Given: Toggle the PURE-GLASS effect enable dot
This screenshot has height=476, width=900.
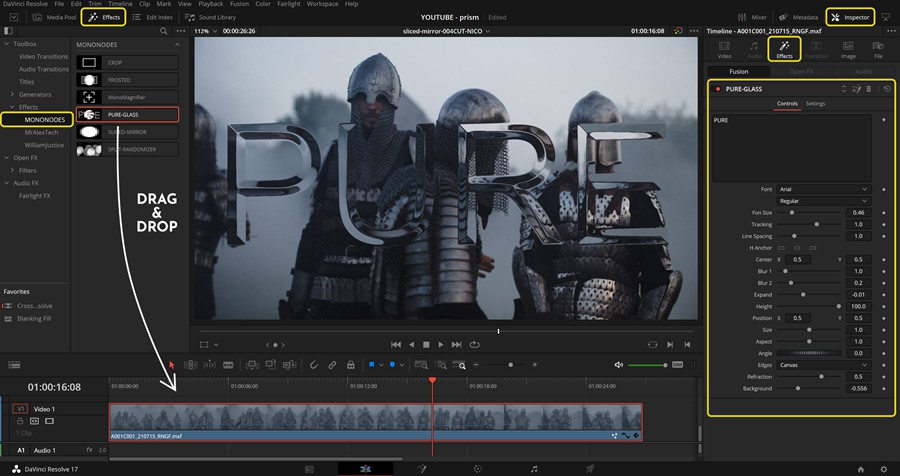Looking at the screenshot, I should (x=717, y=89).
